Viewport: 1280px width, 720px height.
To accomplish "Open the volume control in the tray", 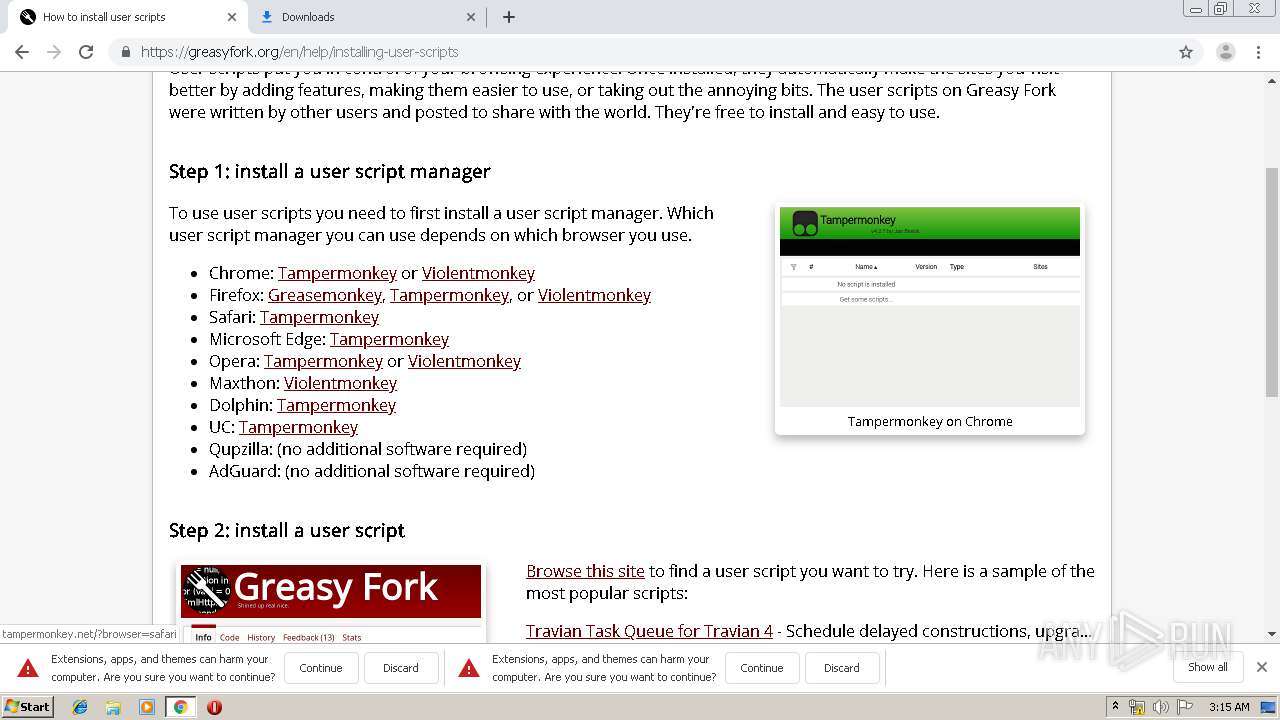I will click(1161, 707).
